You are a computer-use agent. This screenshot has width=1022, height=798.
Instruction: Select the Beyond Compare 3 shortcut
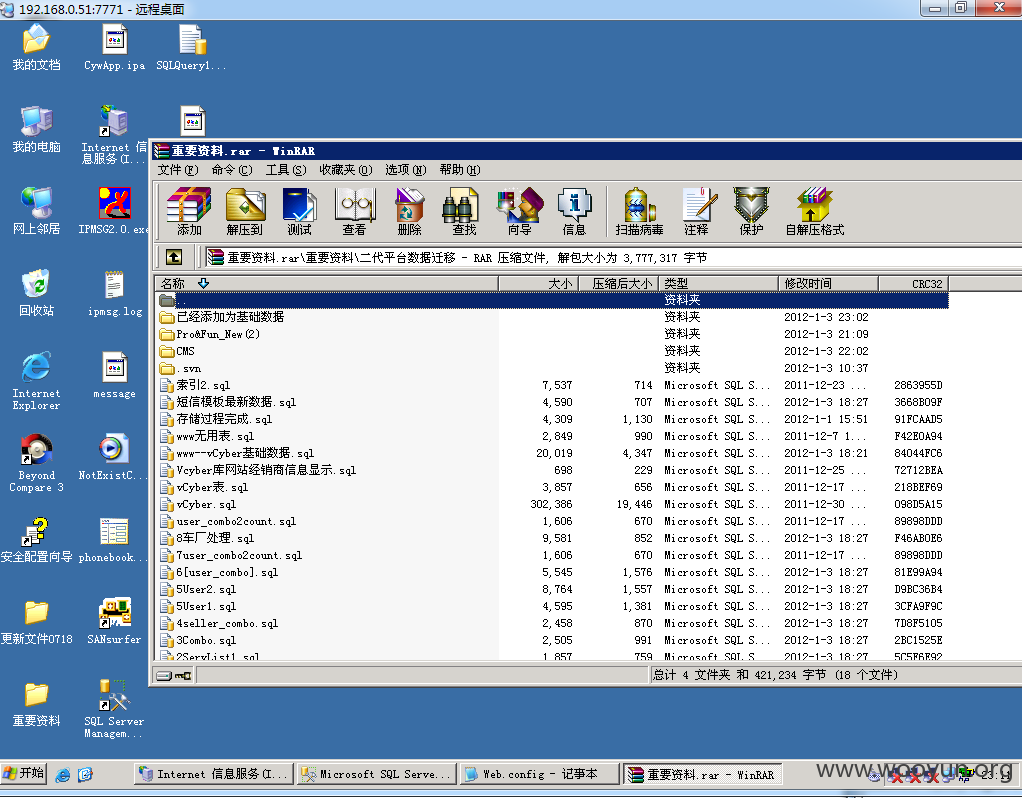point(36,463)
